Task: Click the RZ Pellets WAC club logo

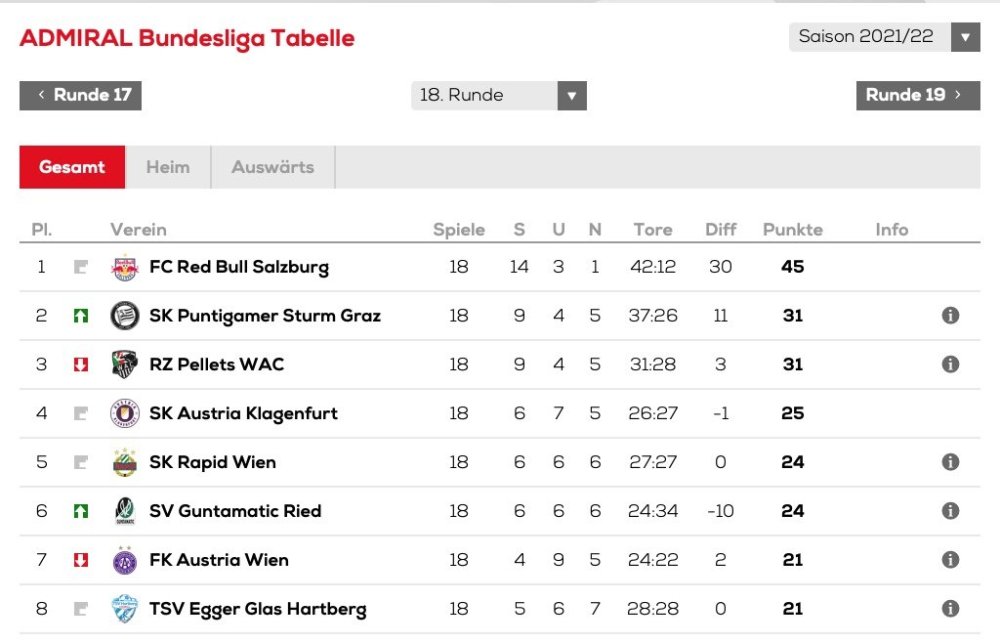Action: pos(124,364)
